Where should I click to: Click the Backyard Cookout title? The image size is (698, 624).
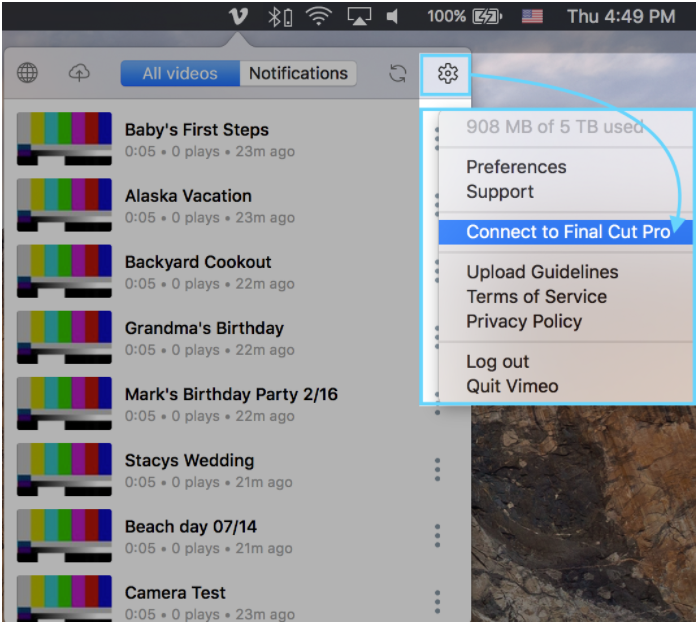(x=198, y=262)
